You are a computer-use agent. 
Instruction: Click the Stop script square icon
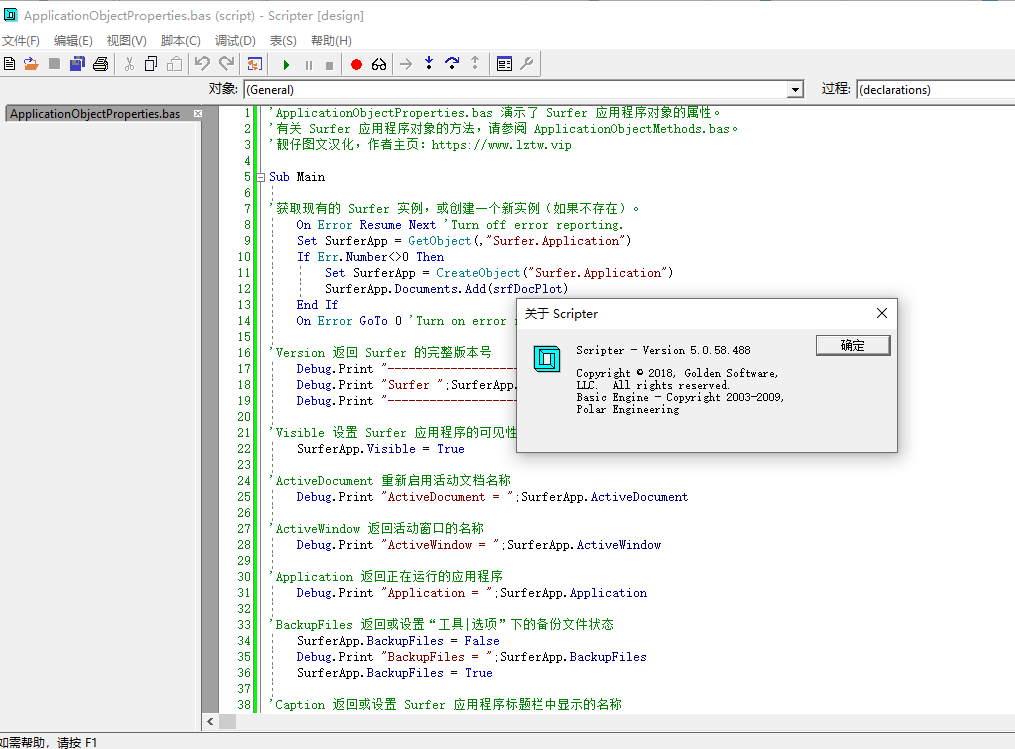[329, 65]
